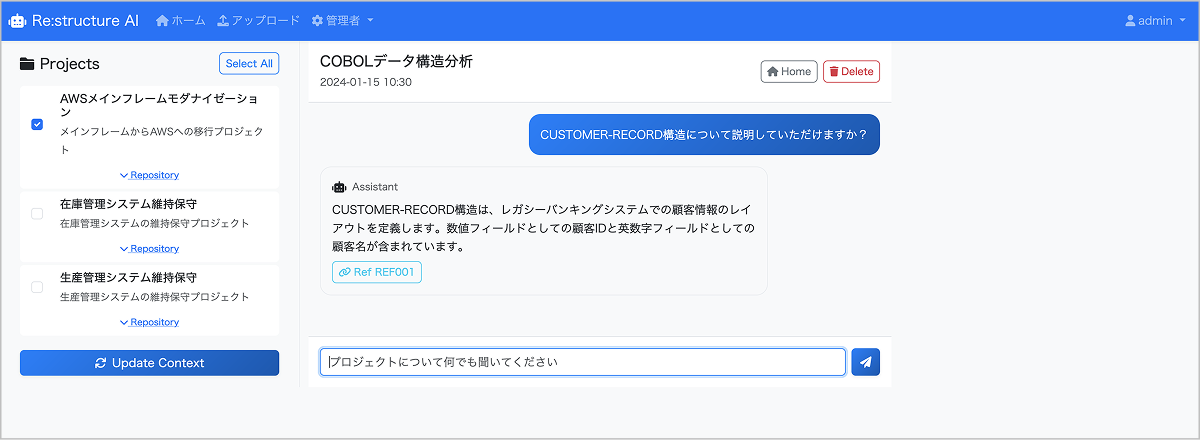This screenshot has height=440, width=1200.
Task: Click the user message about CUSTOMER-RECORD構造
Action: (x=704, y=134)
